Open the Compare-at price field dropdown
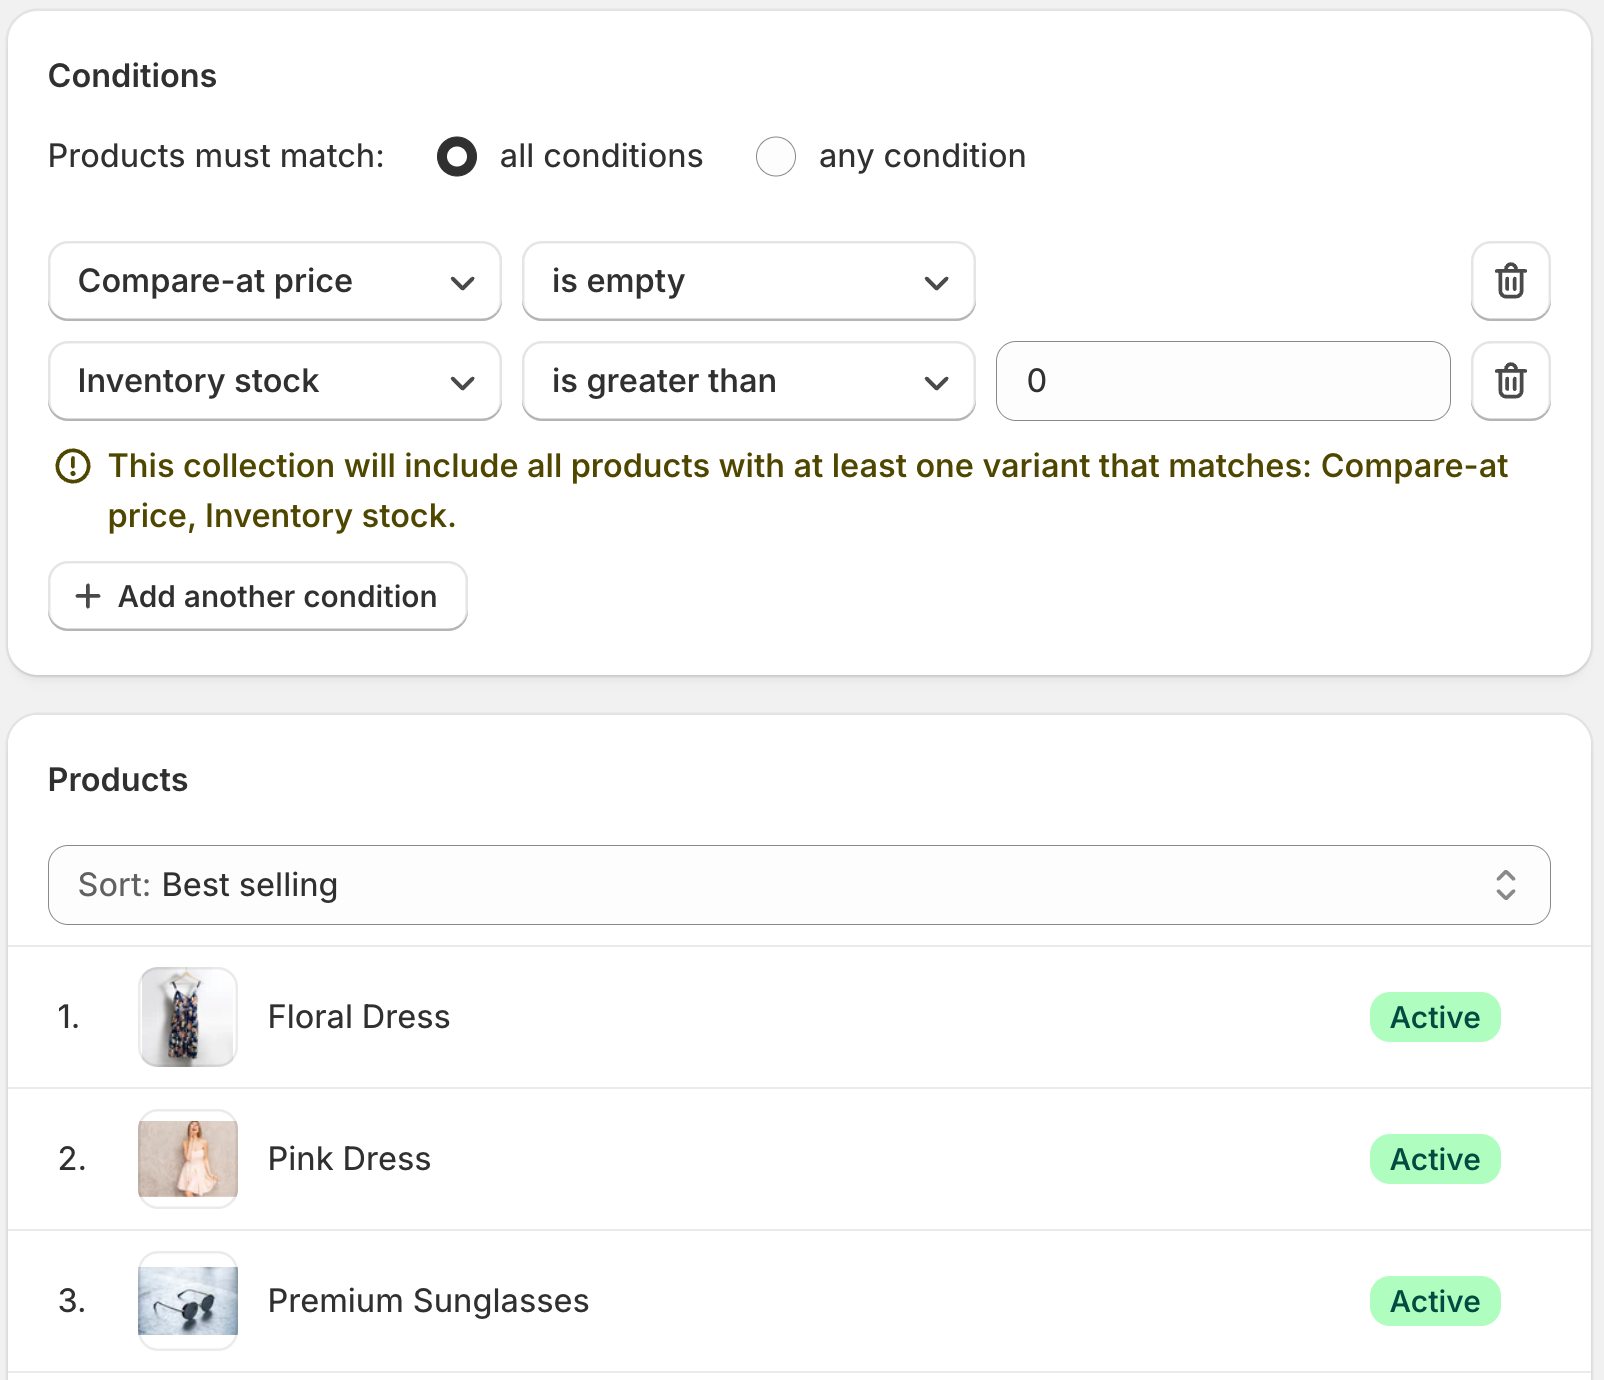Viewport: 1604px width, 1380px height. [x=275, y=281]
